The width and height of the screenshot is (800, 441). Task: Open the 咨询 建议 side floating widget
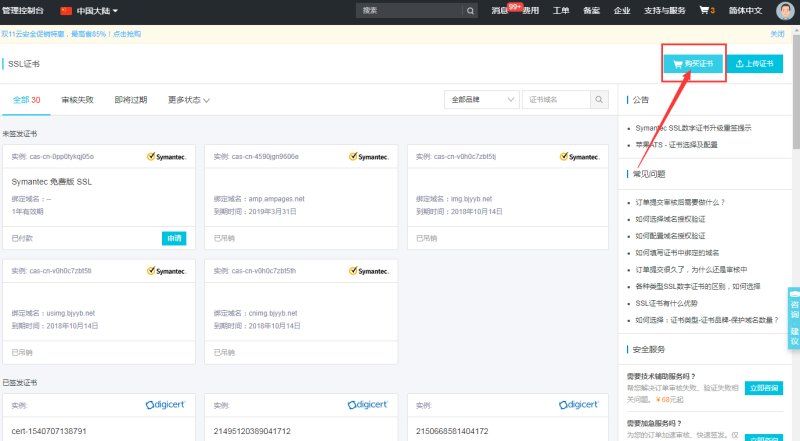[794, 319]
